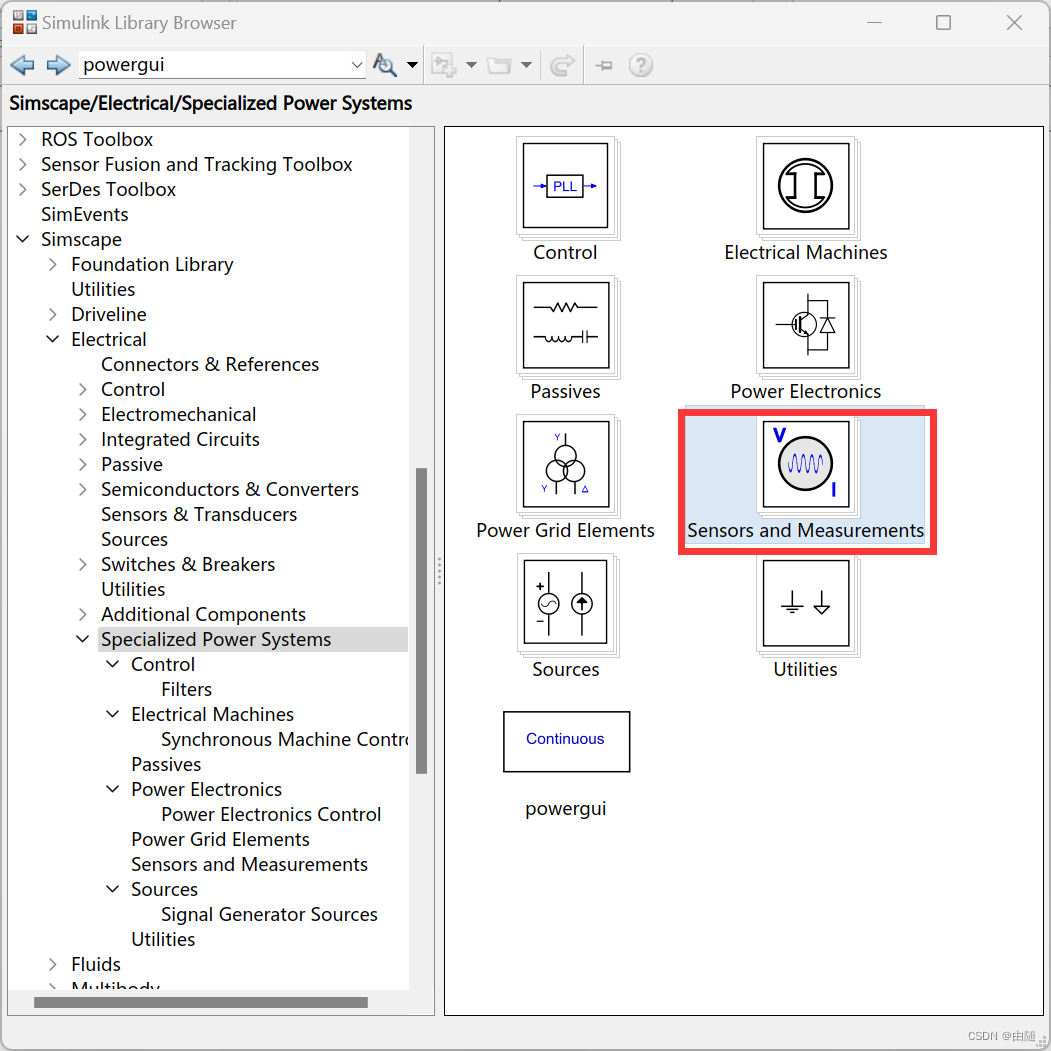This screenshot has width=1051, height=1051.
Task: Select Sensors and Measurements in the tree
Action: pos(249,864)
